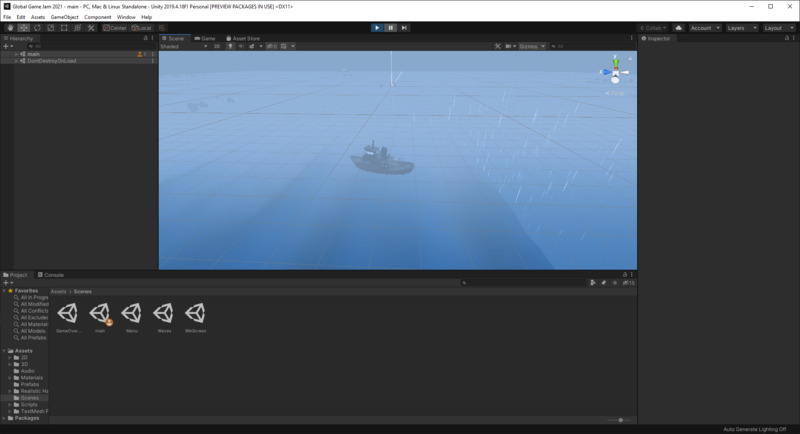
Task: Select the Rotate tool
Action: tap(37, 28)
